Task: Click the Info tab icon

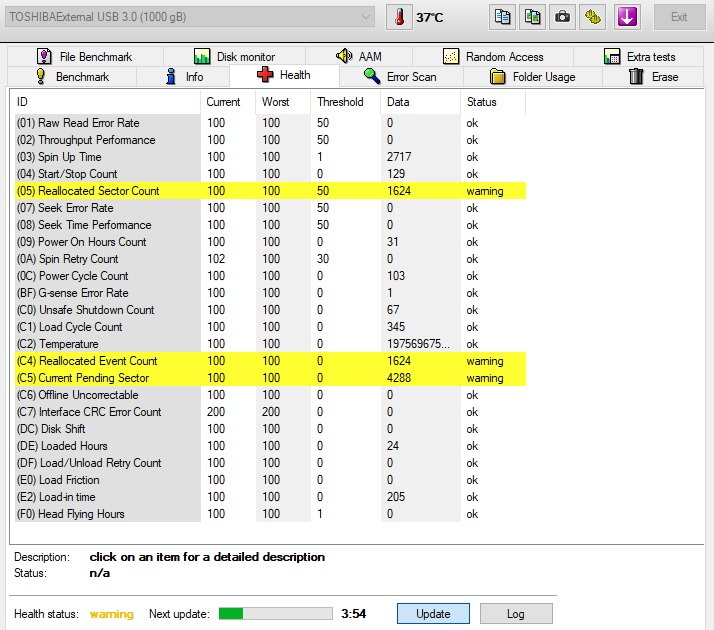Action: tap(171, 76)
